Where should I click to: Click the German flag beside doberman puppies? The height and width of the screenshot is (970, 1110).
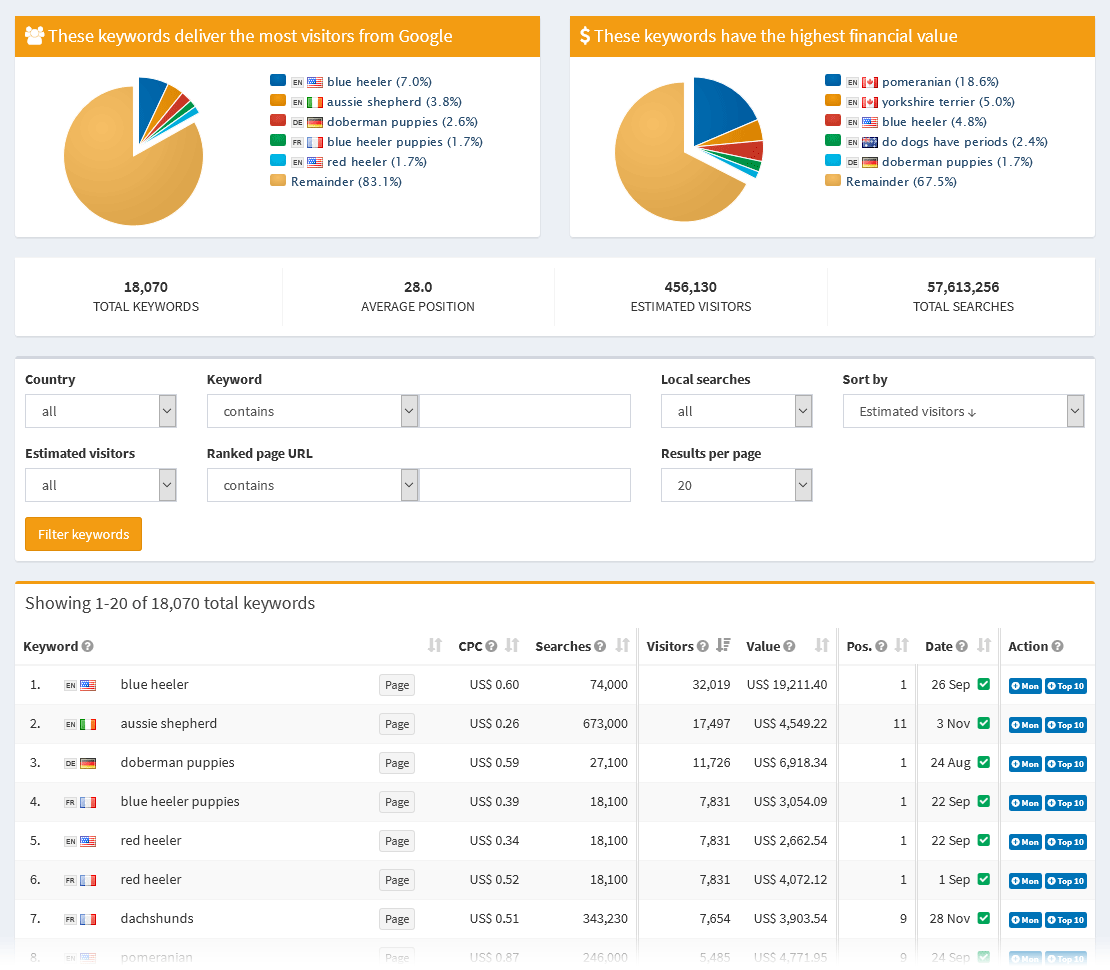pyautogui.click(x=89, y=762)
